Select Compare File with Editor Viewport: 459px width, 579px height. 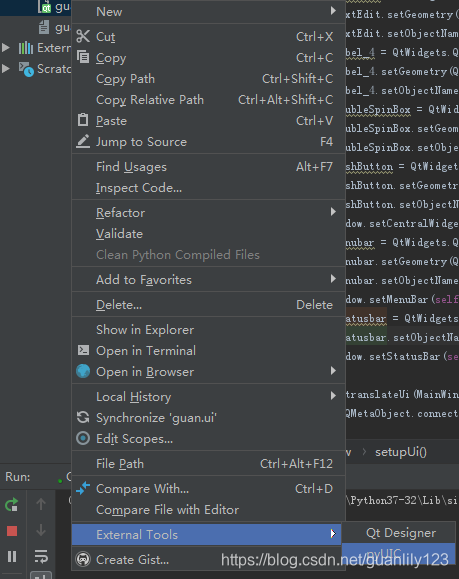tap(208, 510)
